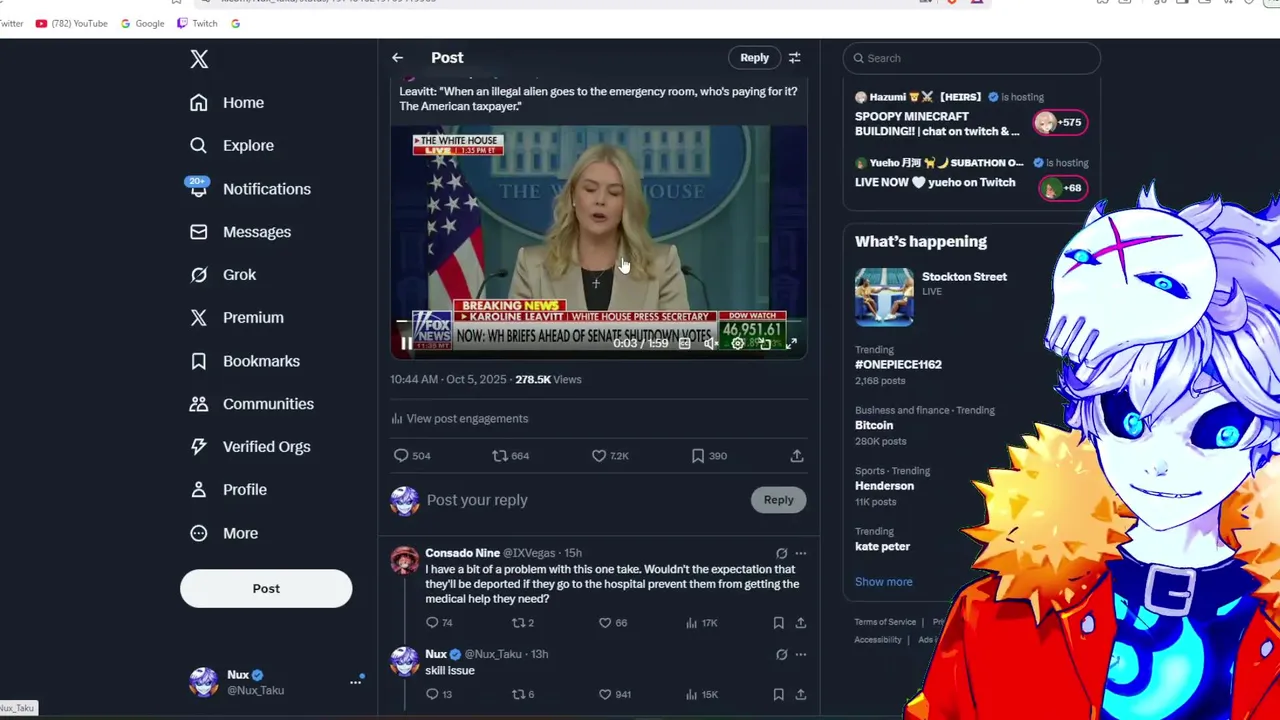Reply to Consado Nine's comment showing 74
Screen dimensions: 1280x720
coord(438,623)
